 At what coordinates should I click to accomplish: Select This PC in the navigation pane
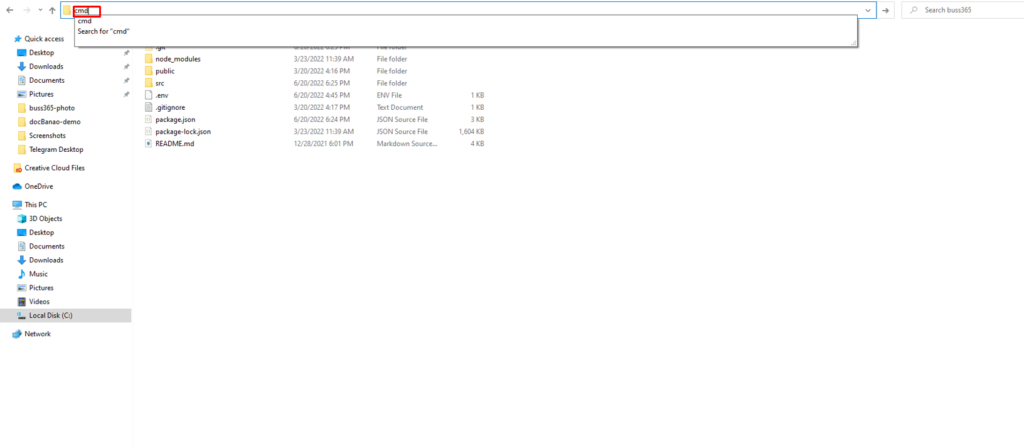click(35, 204)
